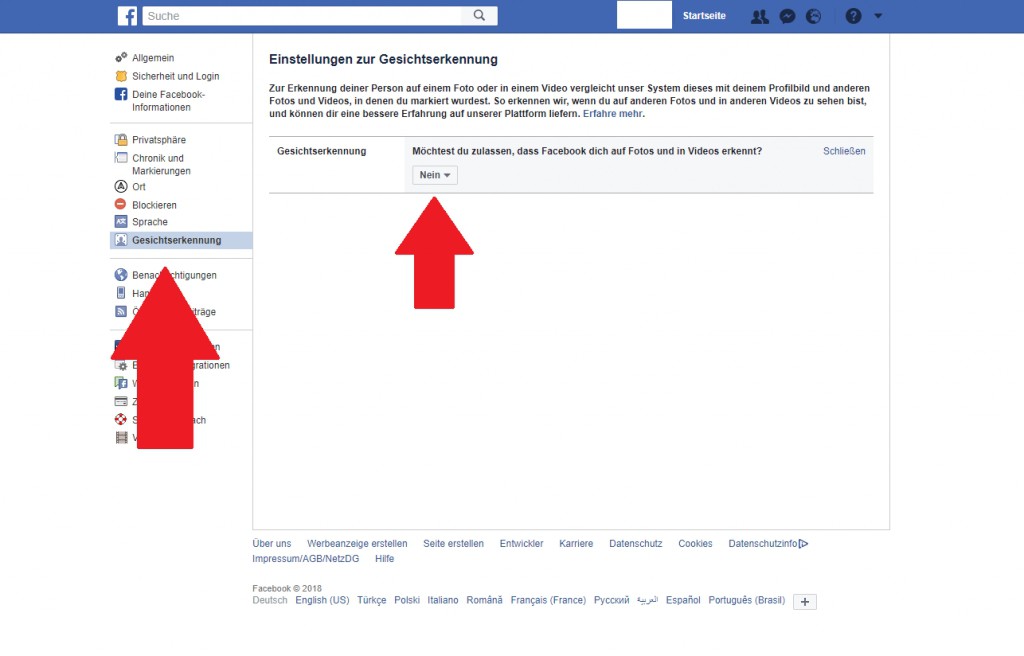Click the search magnifier button
This screenshot has width=1024, height=656.
click(480, 16)
